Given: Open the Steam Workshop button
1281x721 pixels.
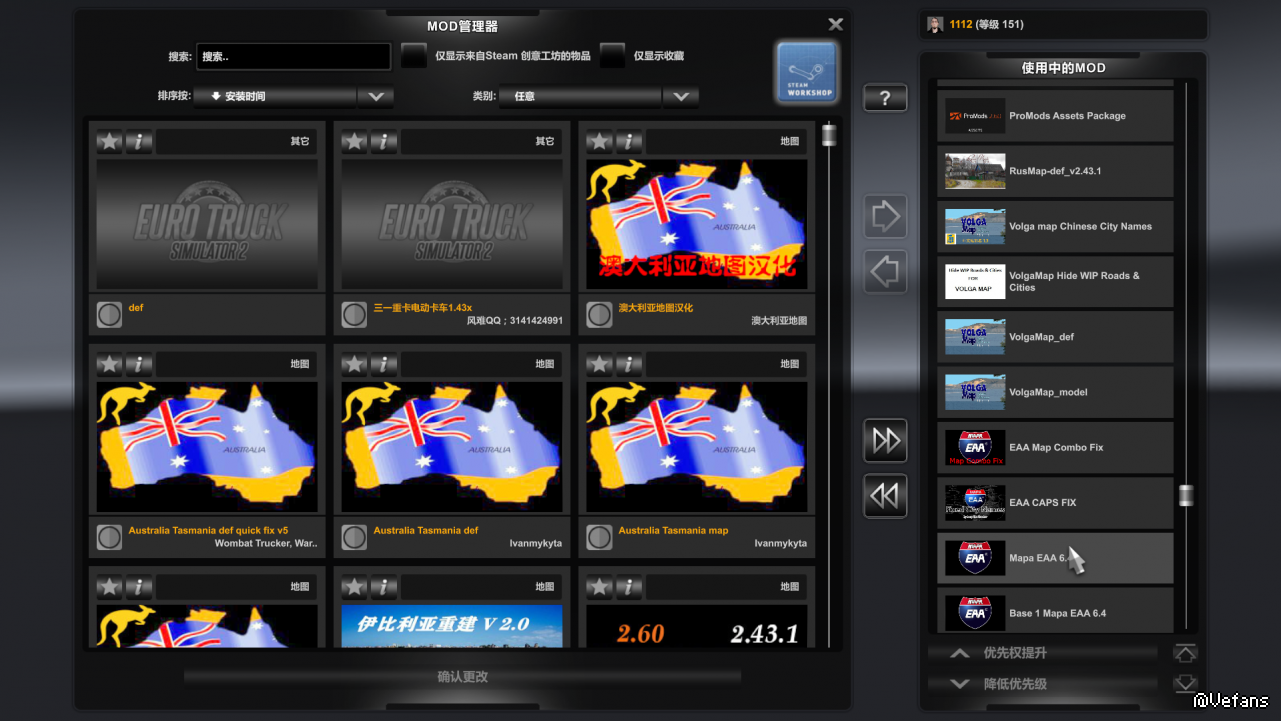Looking at the screenshot, I should coord(807,72).
